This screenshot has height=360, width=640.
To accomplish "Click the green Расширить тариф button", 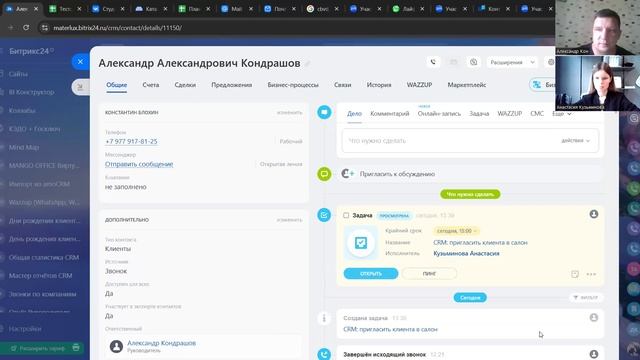I will click(42, 348).
